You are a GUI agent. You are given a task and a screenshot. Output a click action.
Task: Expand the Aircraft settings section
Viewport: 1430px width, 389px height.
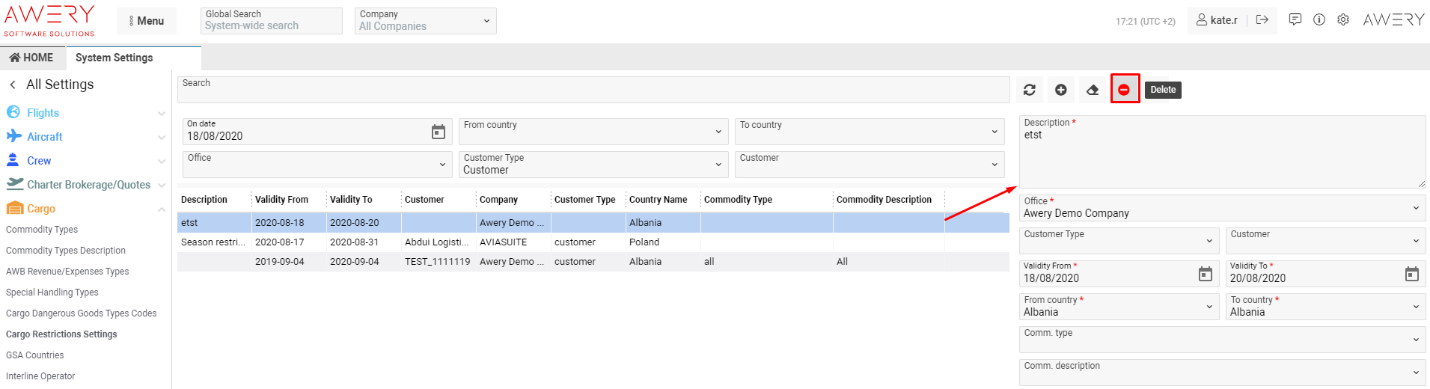(161, 137)
